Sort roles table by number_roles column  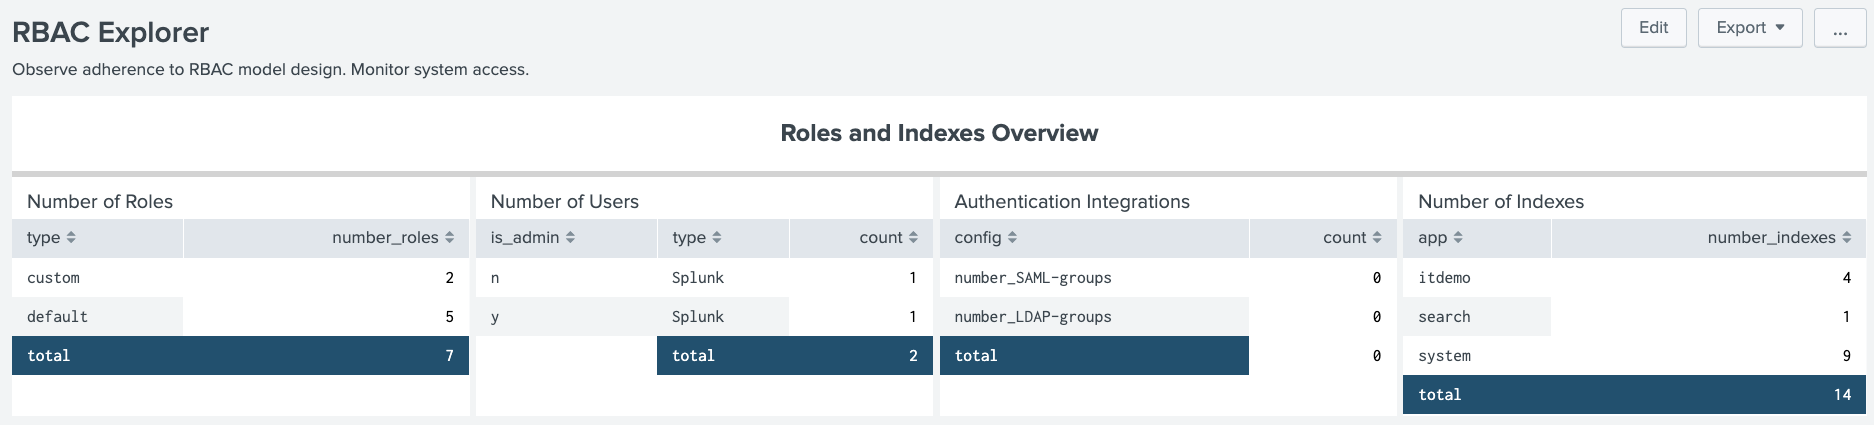pos(326,238)
